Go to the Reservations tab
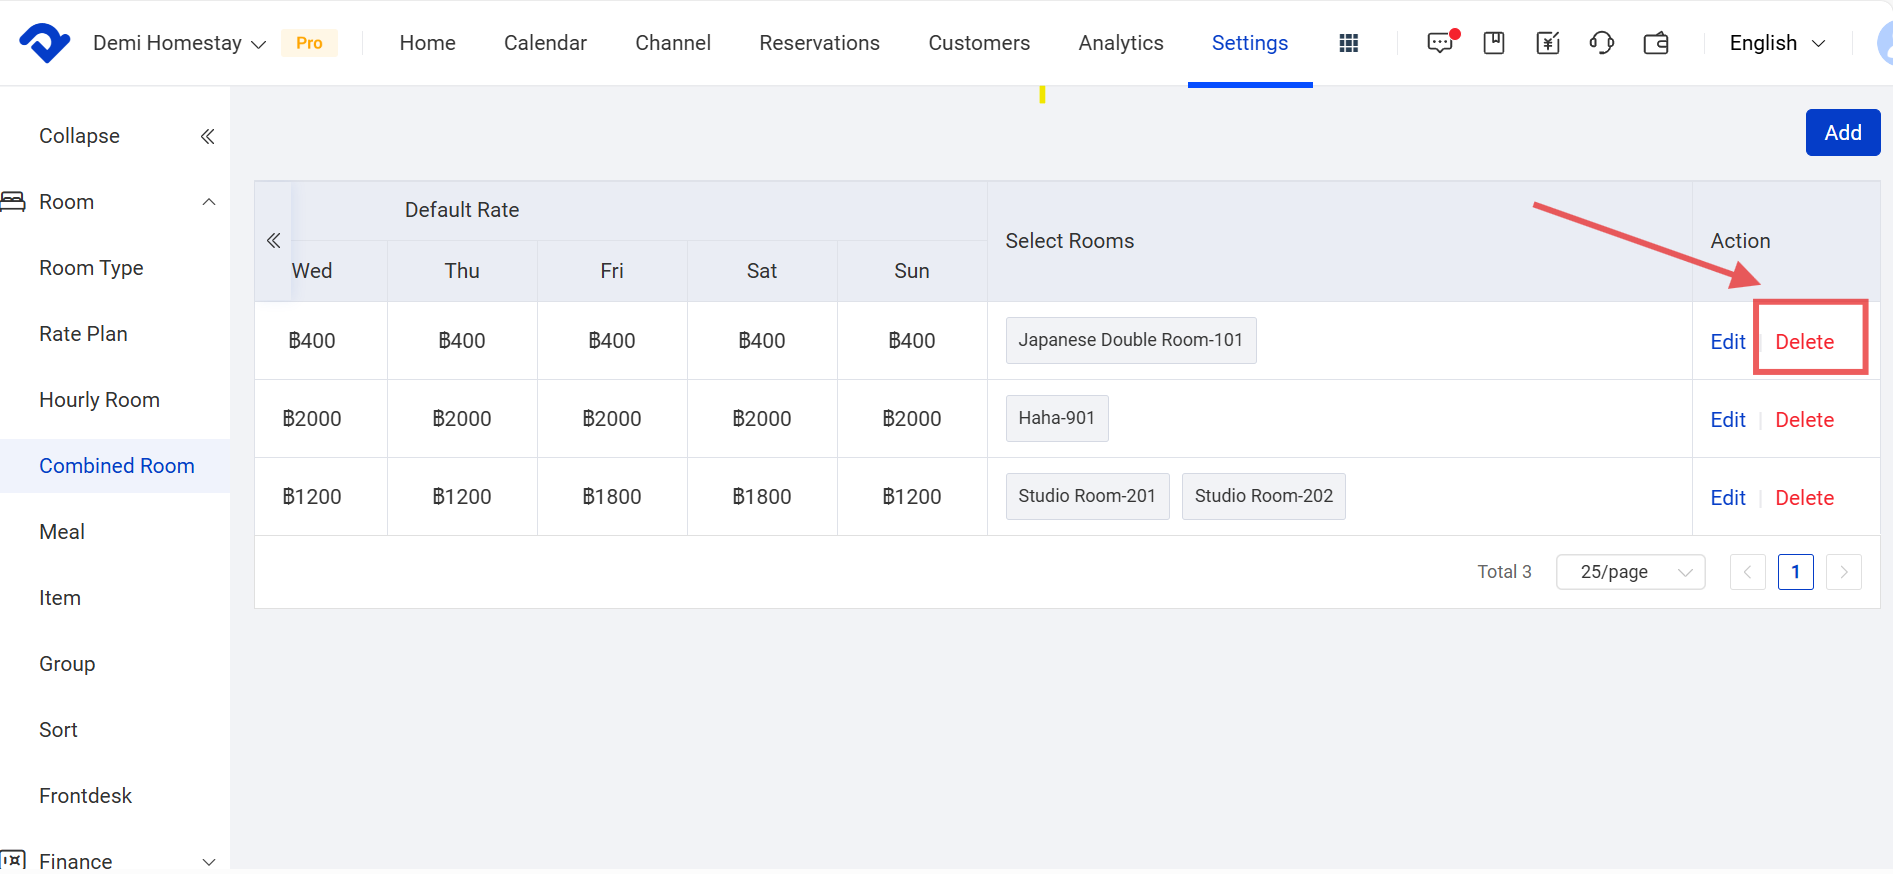1893x874 pixels. click(x=819, y=43)
